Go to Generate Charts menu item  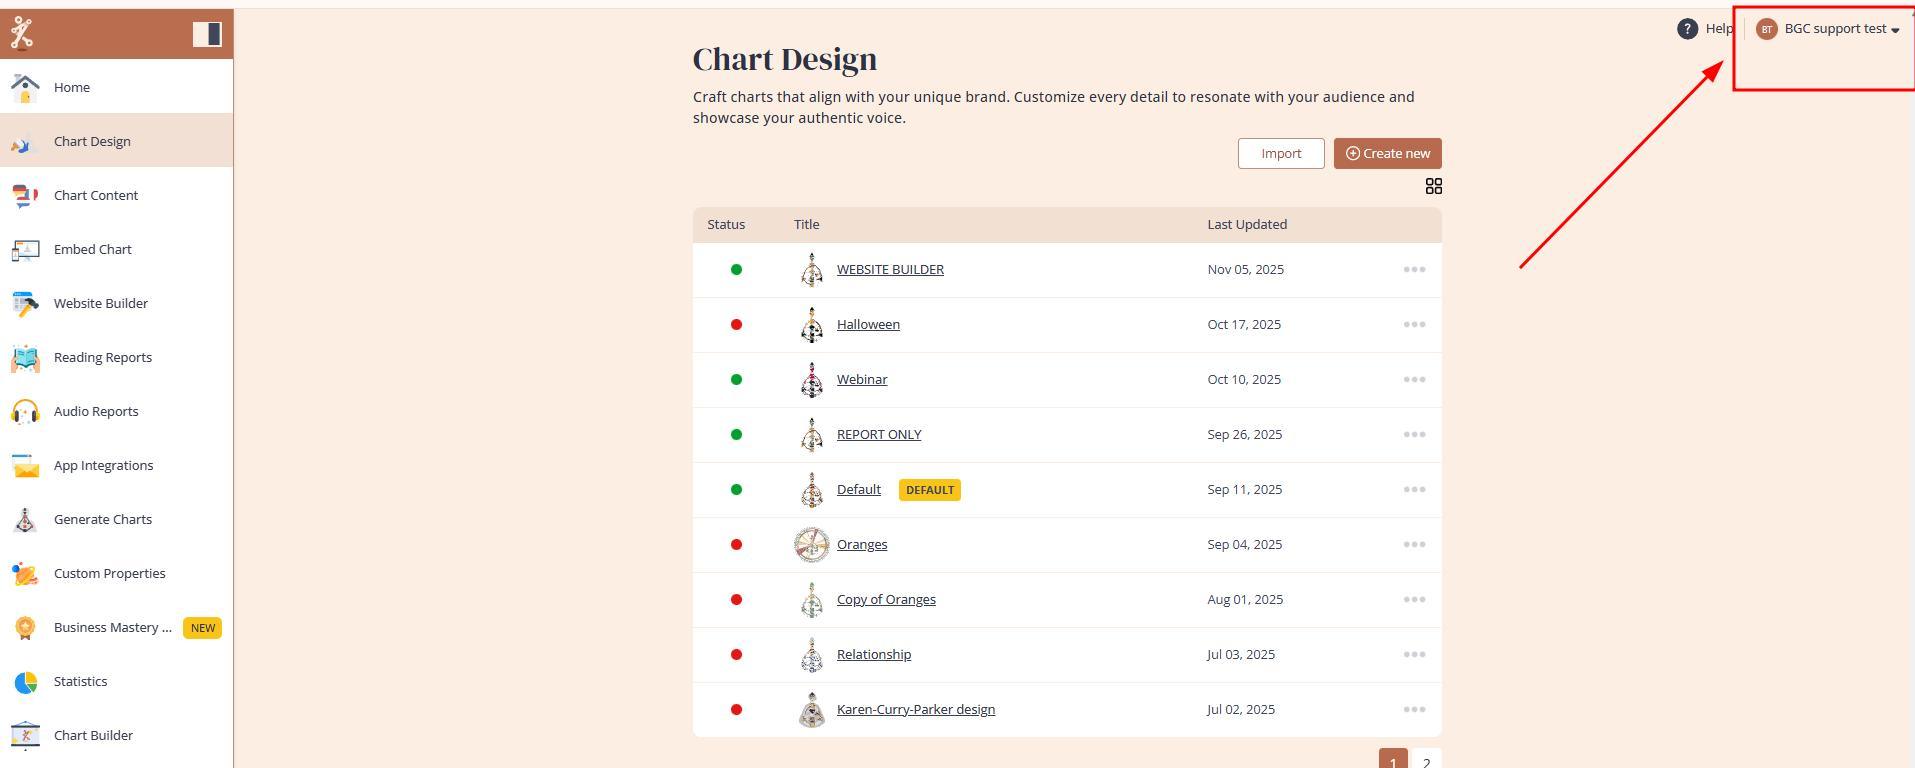(x=102, y=520)
